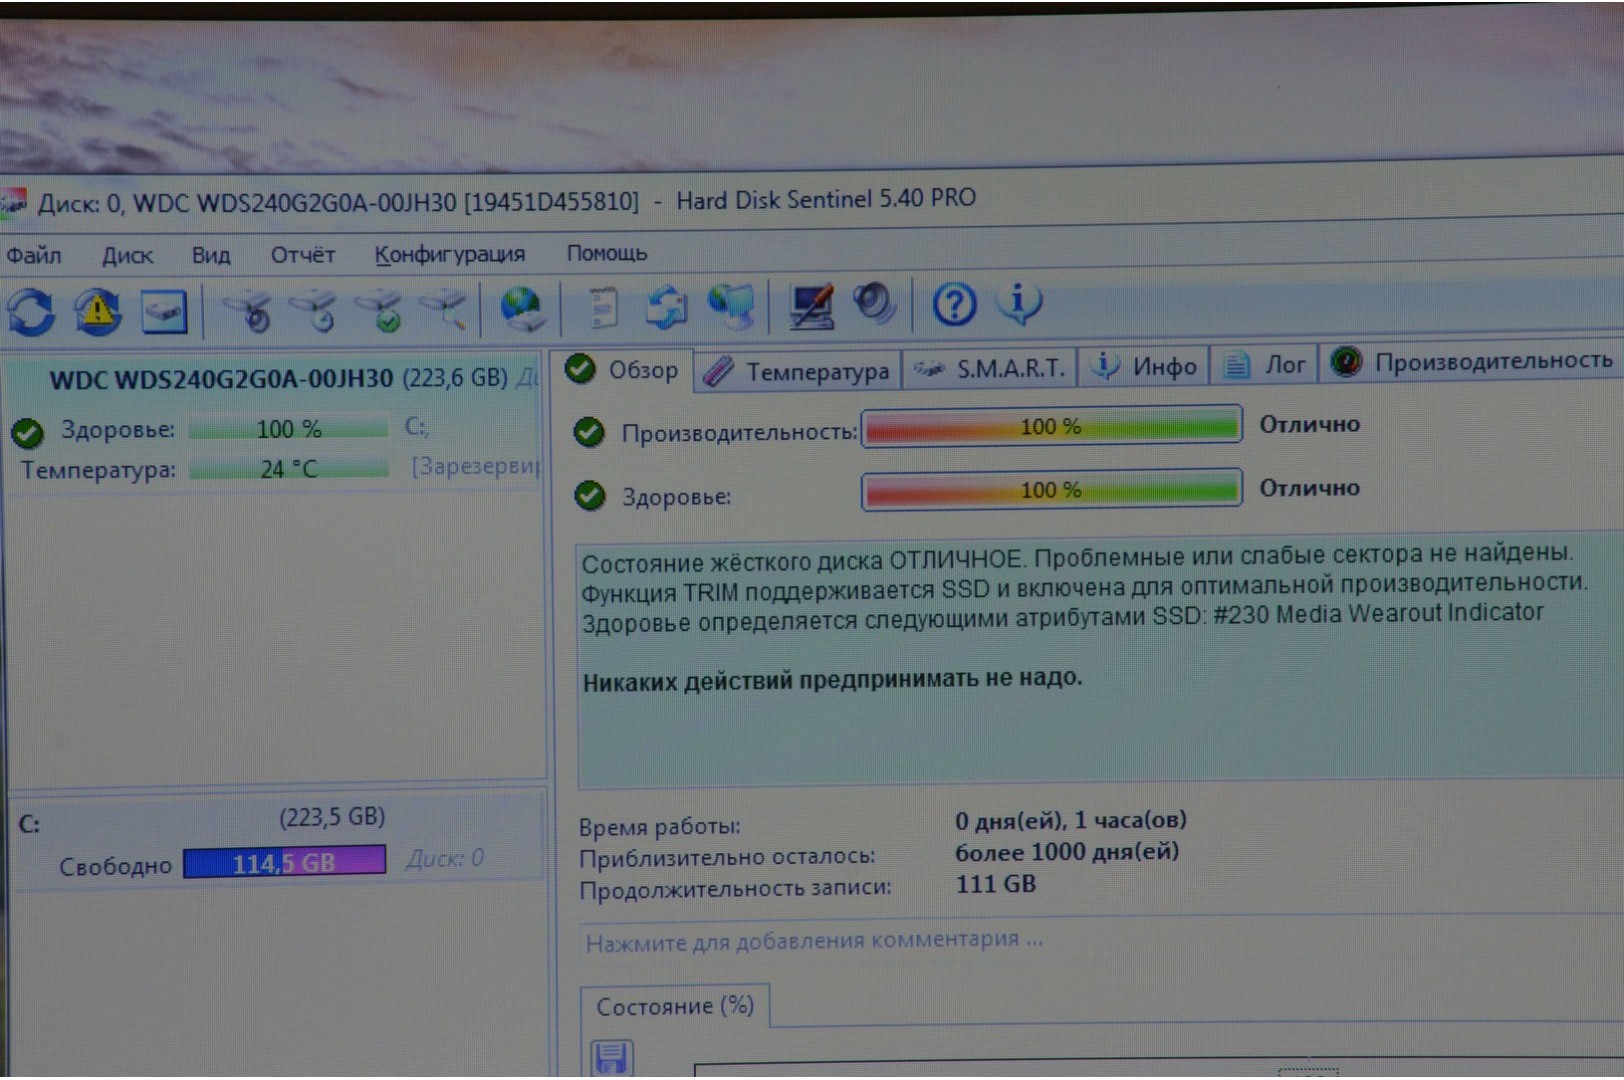
Task: Click the Отлично label next to Здоровье
Action: point(1309,488)
